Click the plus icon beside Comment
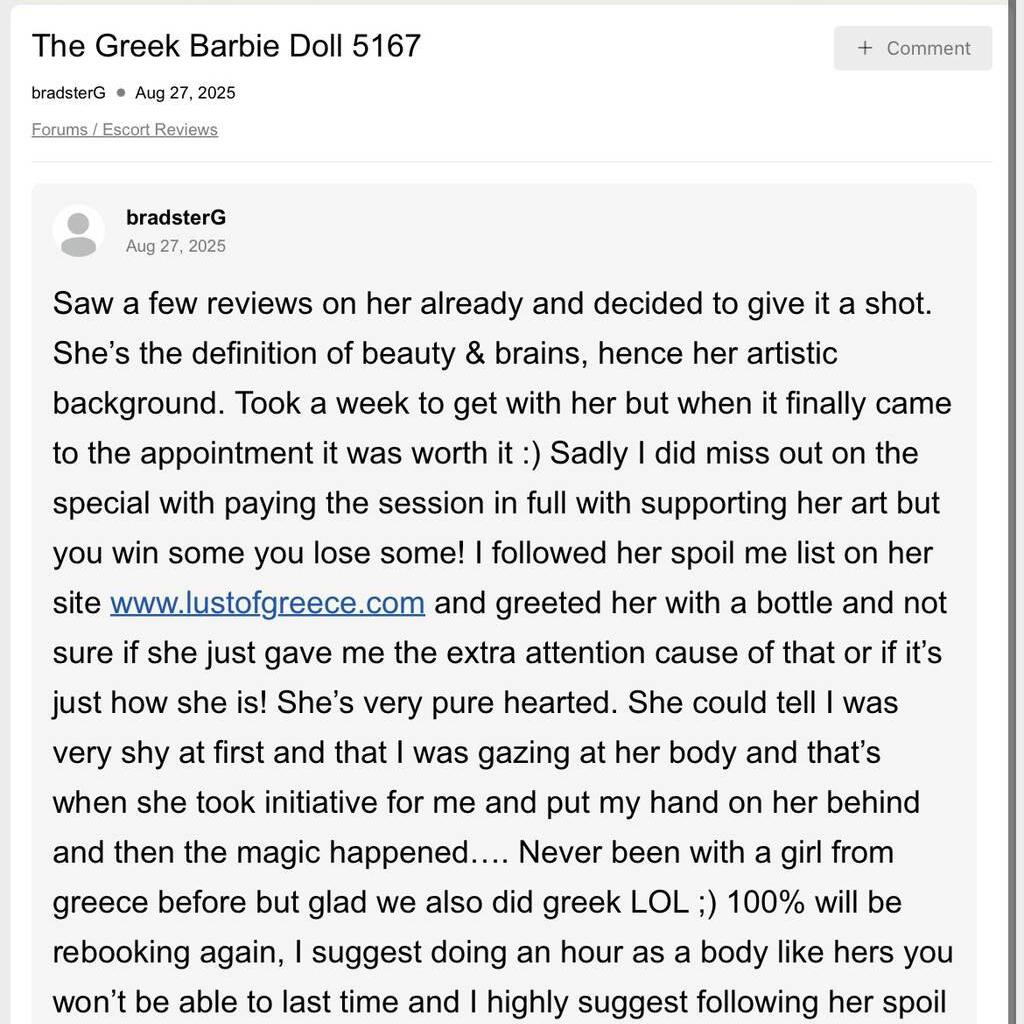 [865, 48]
